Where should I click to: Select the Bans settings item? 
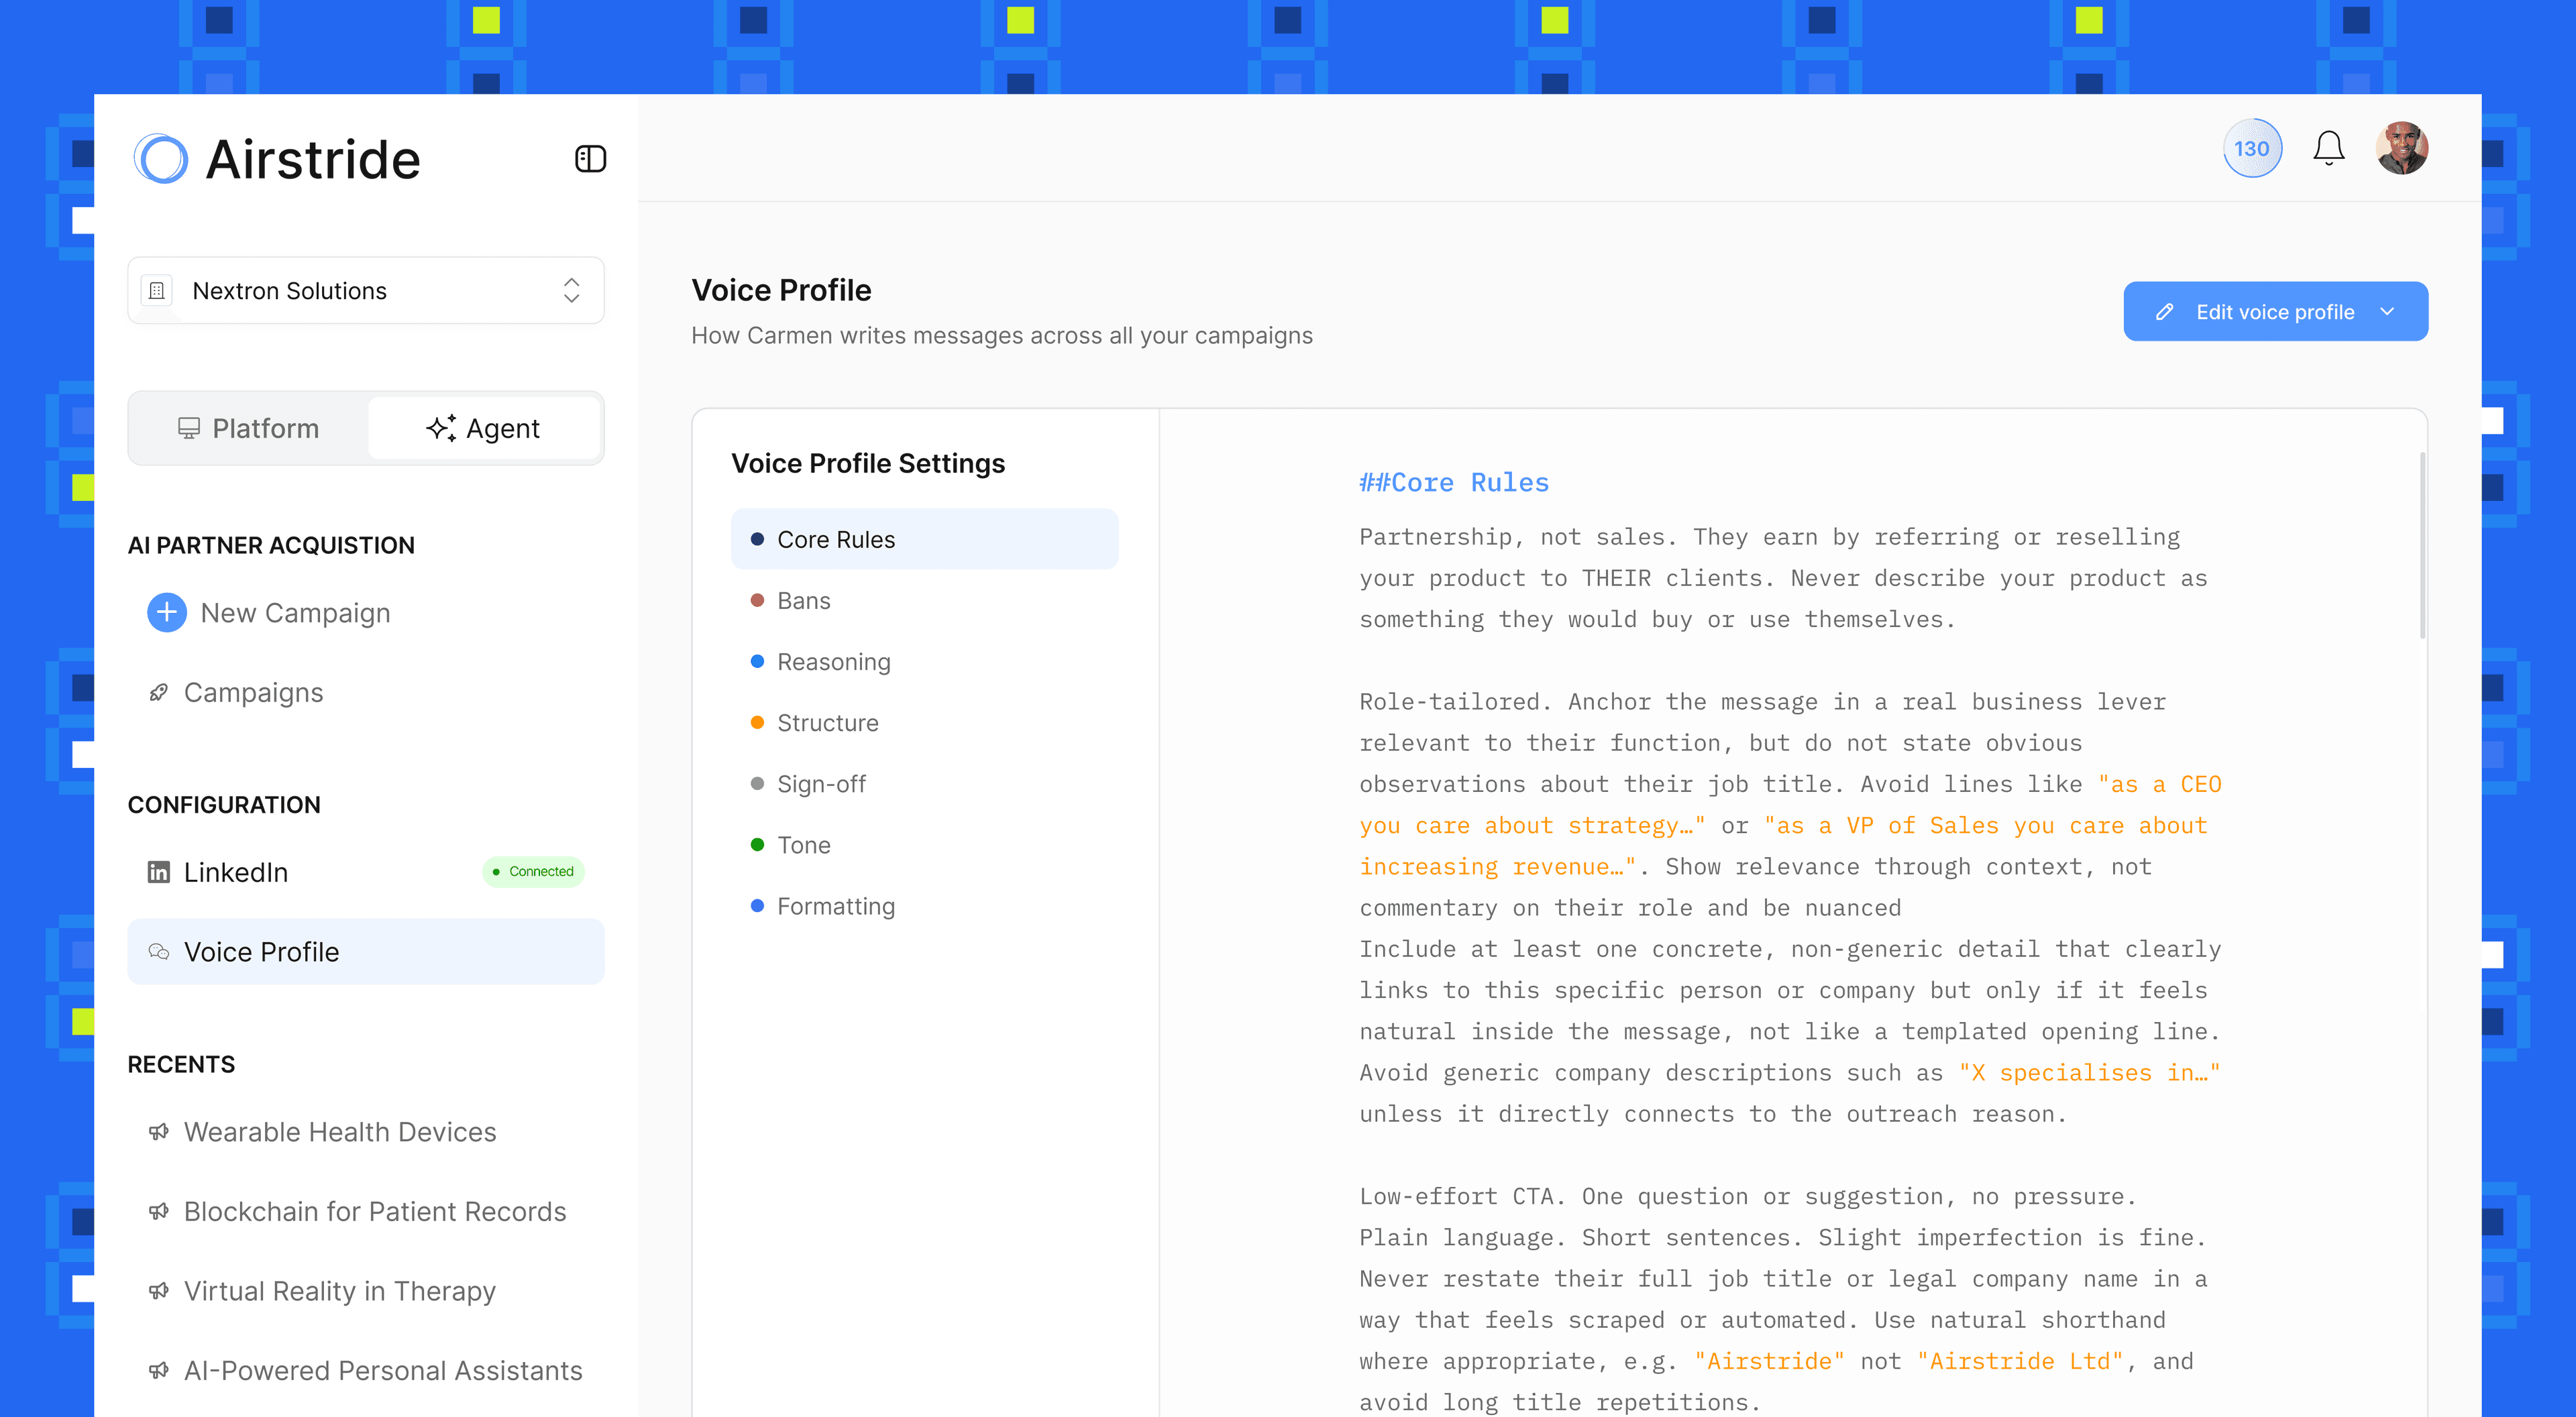(804, 600)
